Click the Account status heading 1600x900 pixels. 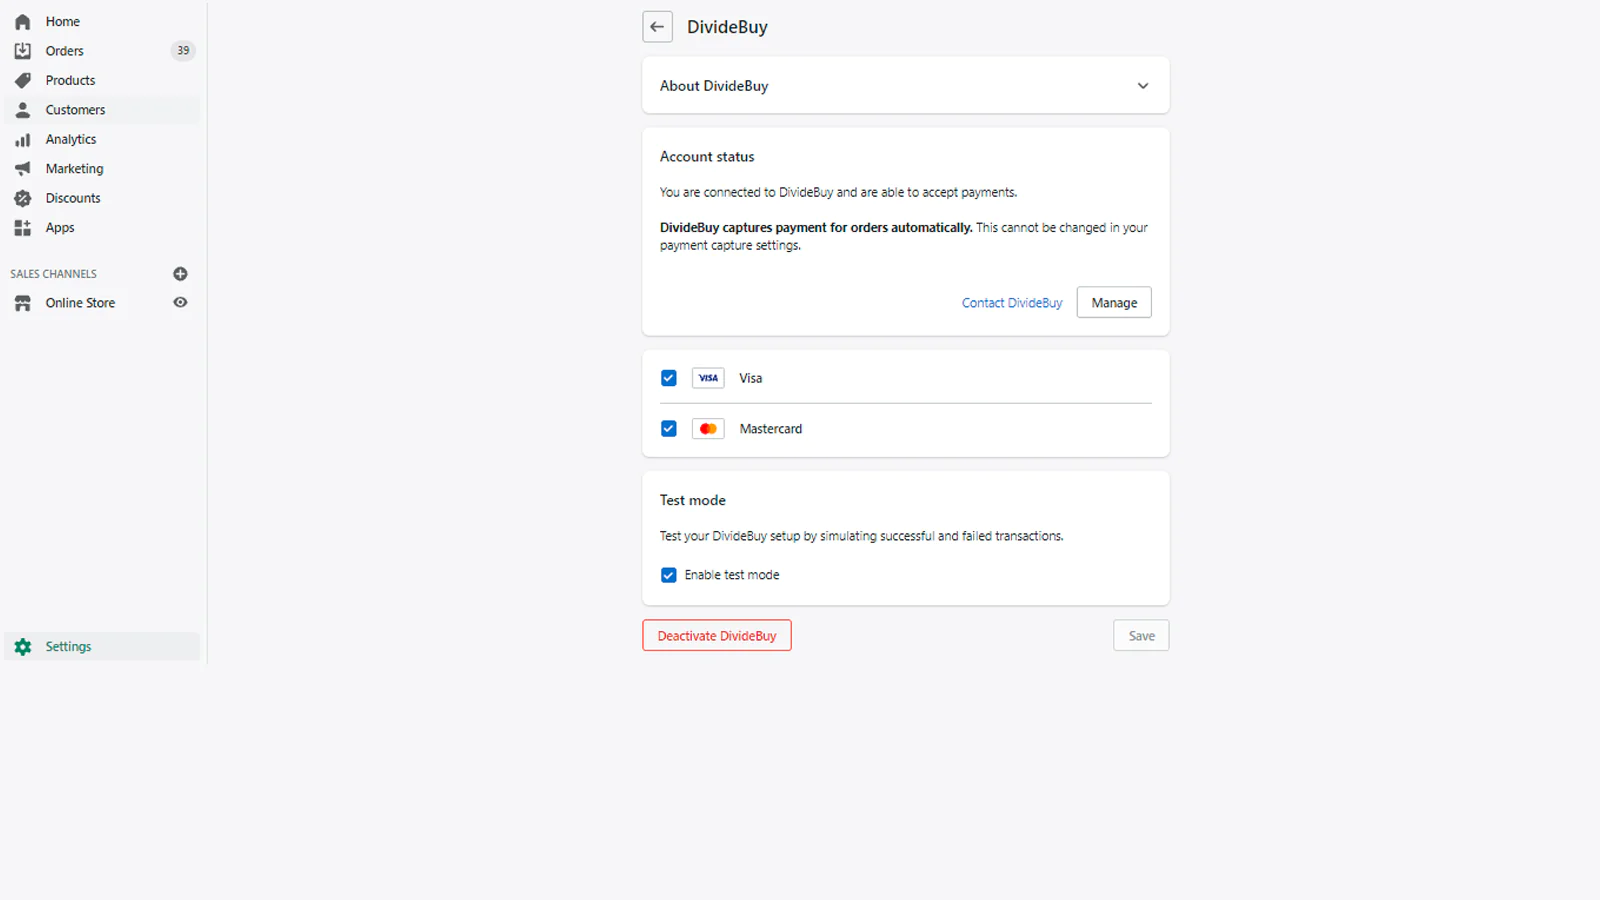(707, 157)
